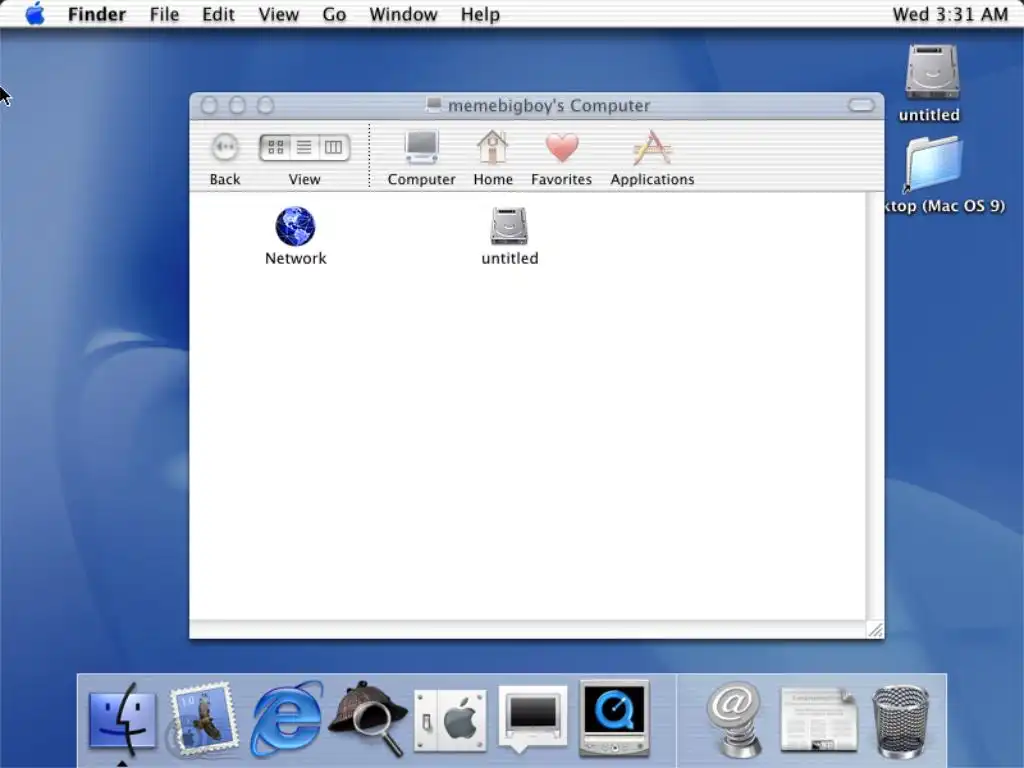Open the newspaper document in the Dock

[818, 719]
